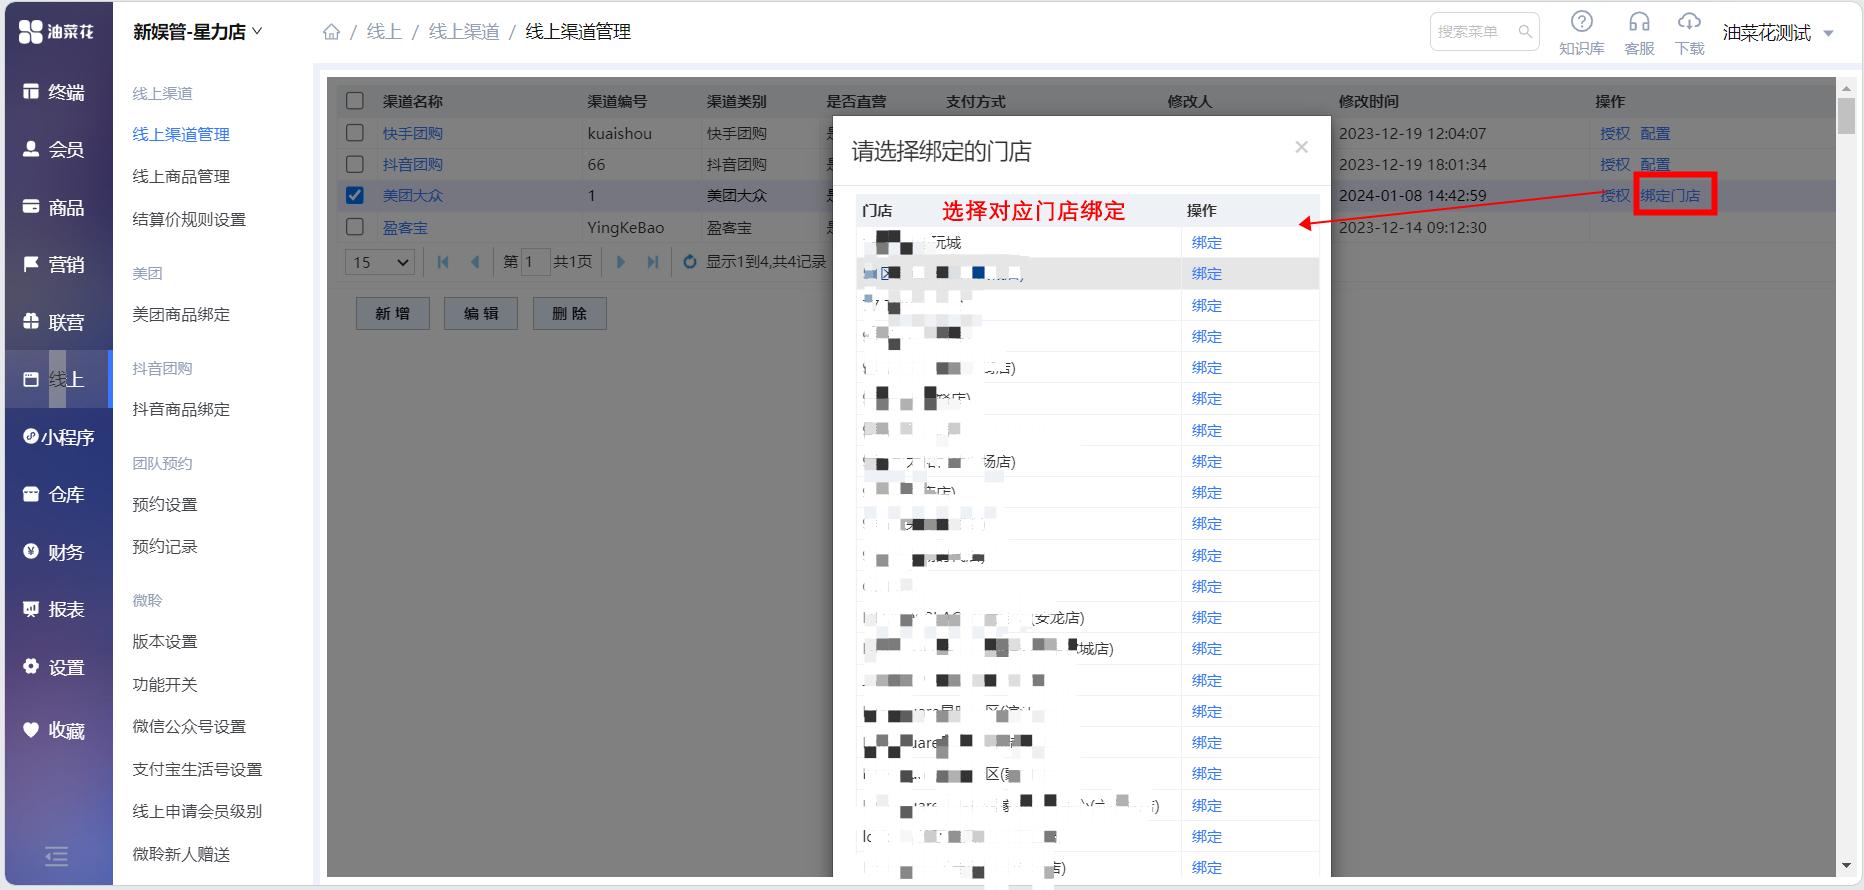The height and width of the screenshot is (890, 1864).
Task: Open the page size dropdown showing 15
Action: point(380,262)
